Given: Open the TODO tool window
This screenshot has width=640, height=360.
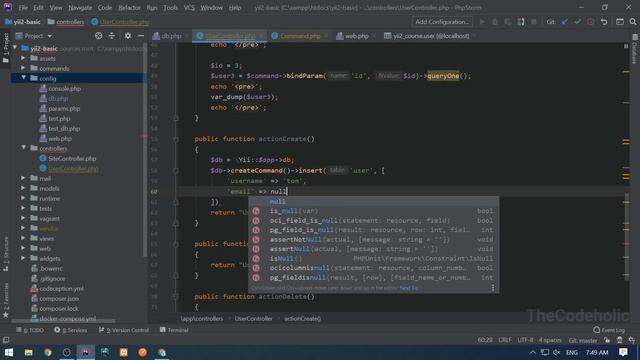Looking at the screenshot, I should 30,330.
